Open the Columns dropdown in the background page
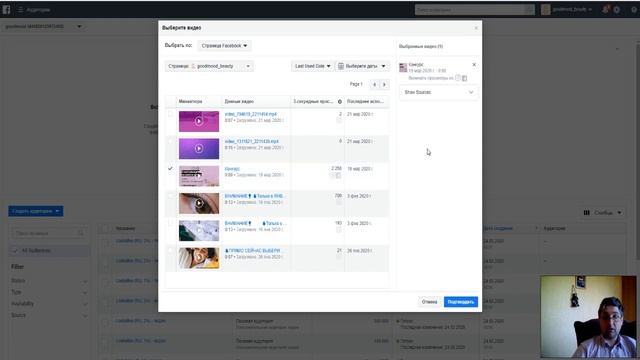The image size is (640, 360). pos(603,213)
